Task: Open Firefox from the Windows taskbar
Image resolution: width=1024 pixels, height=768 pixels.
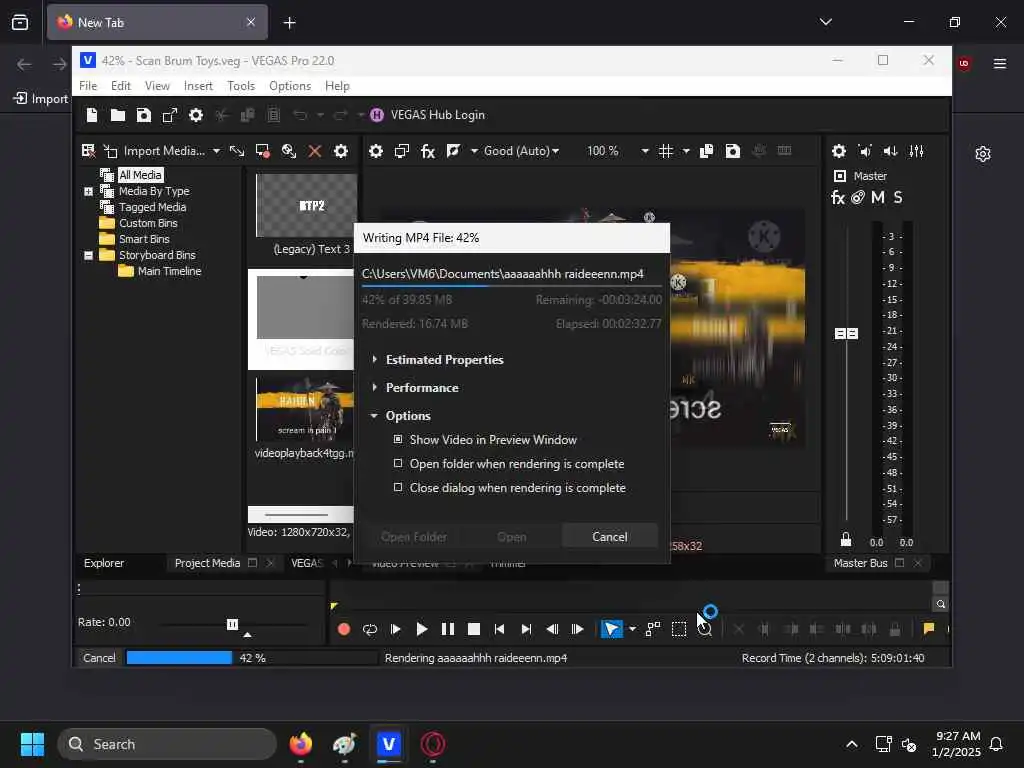Action: (x=301, y=744)
